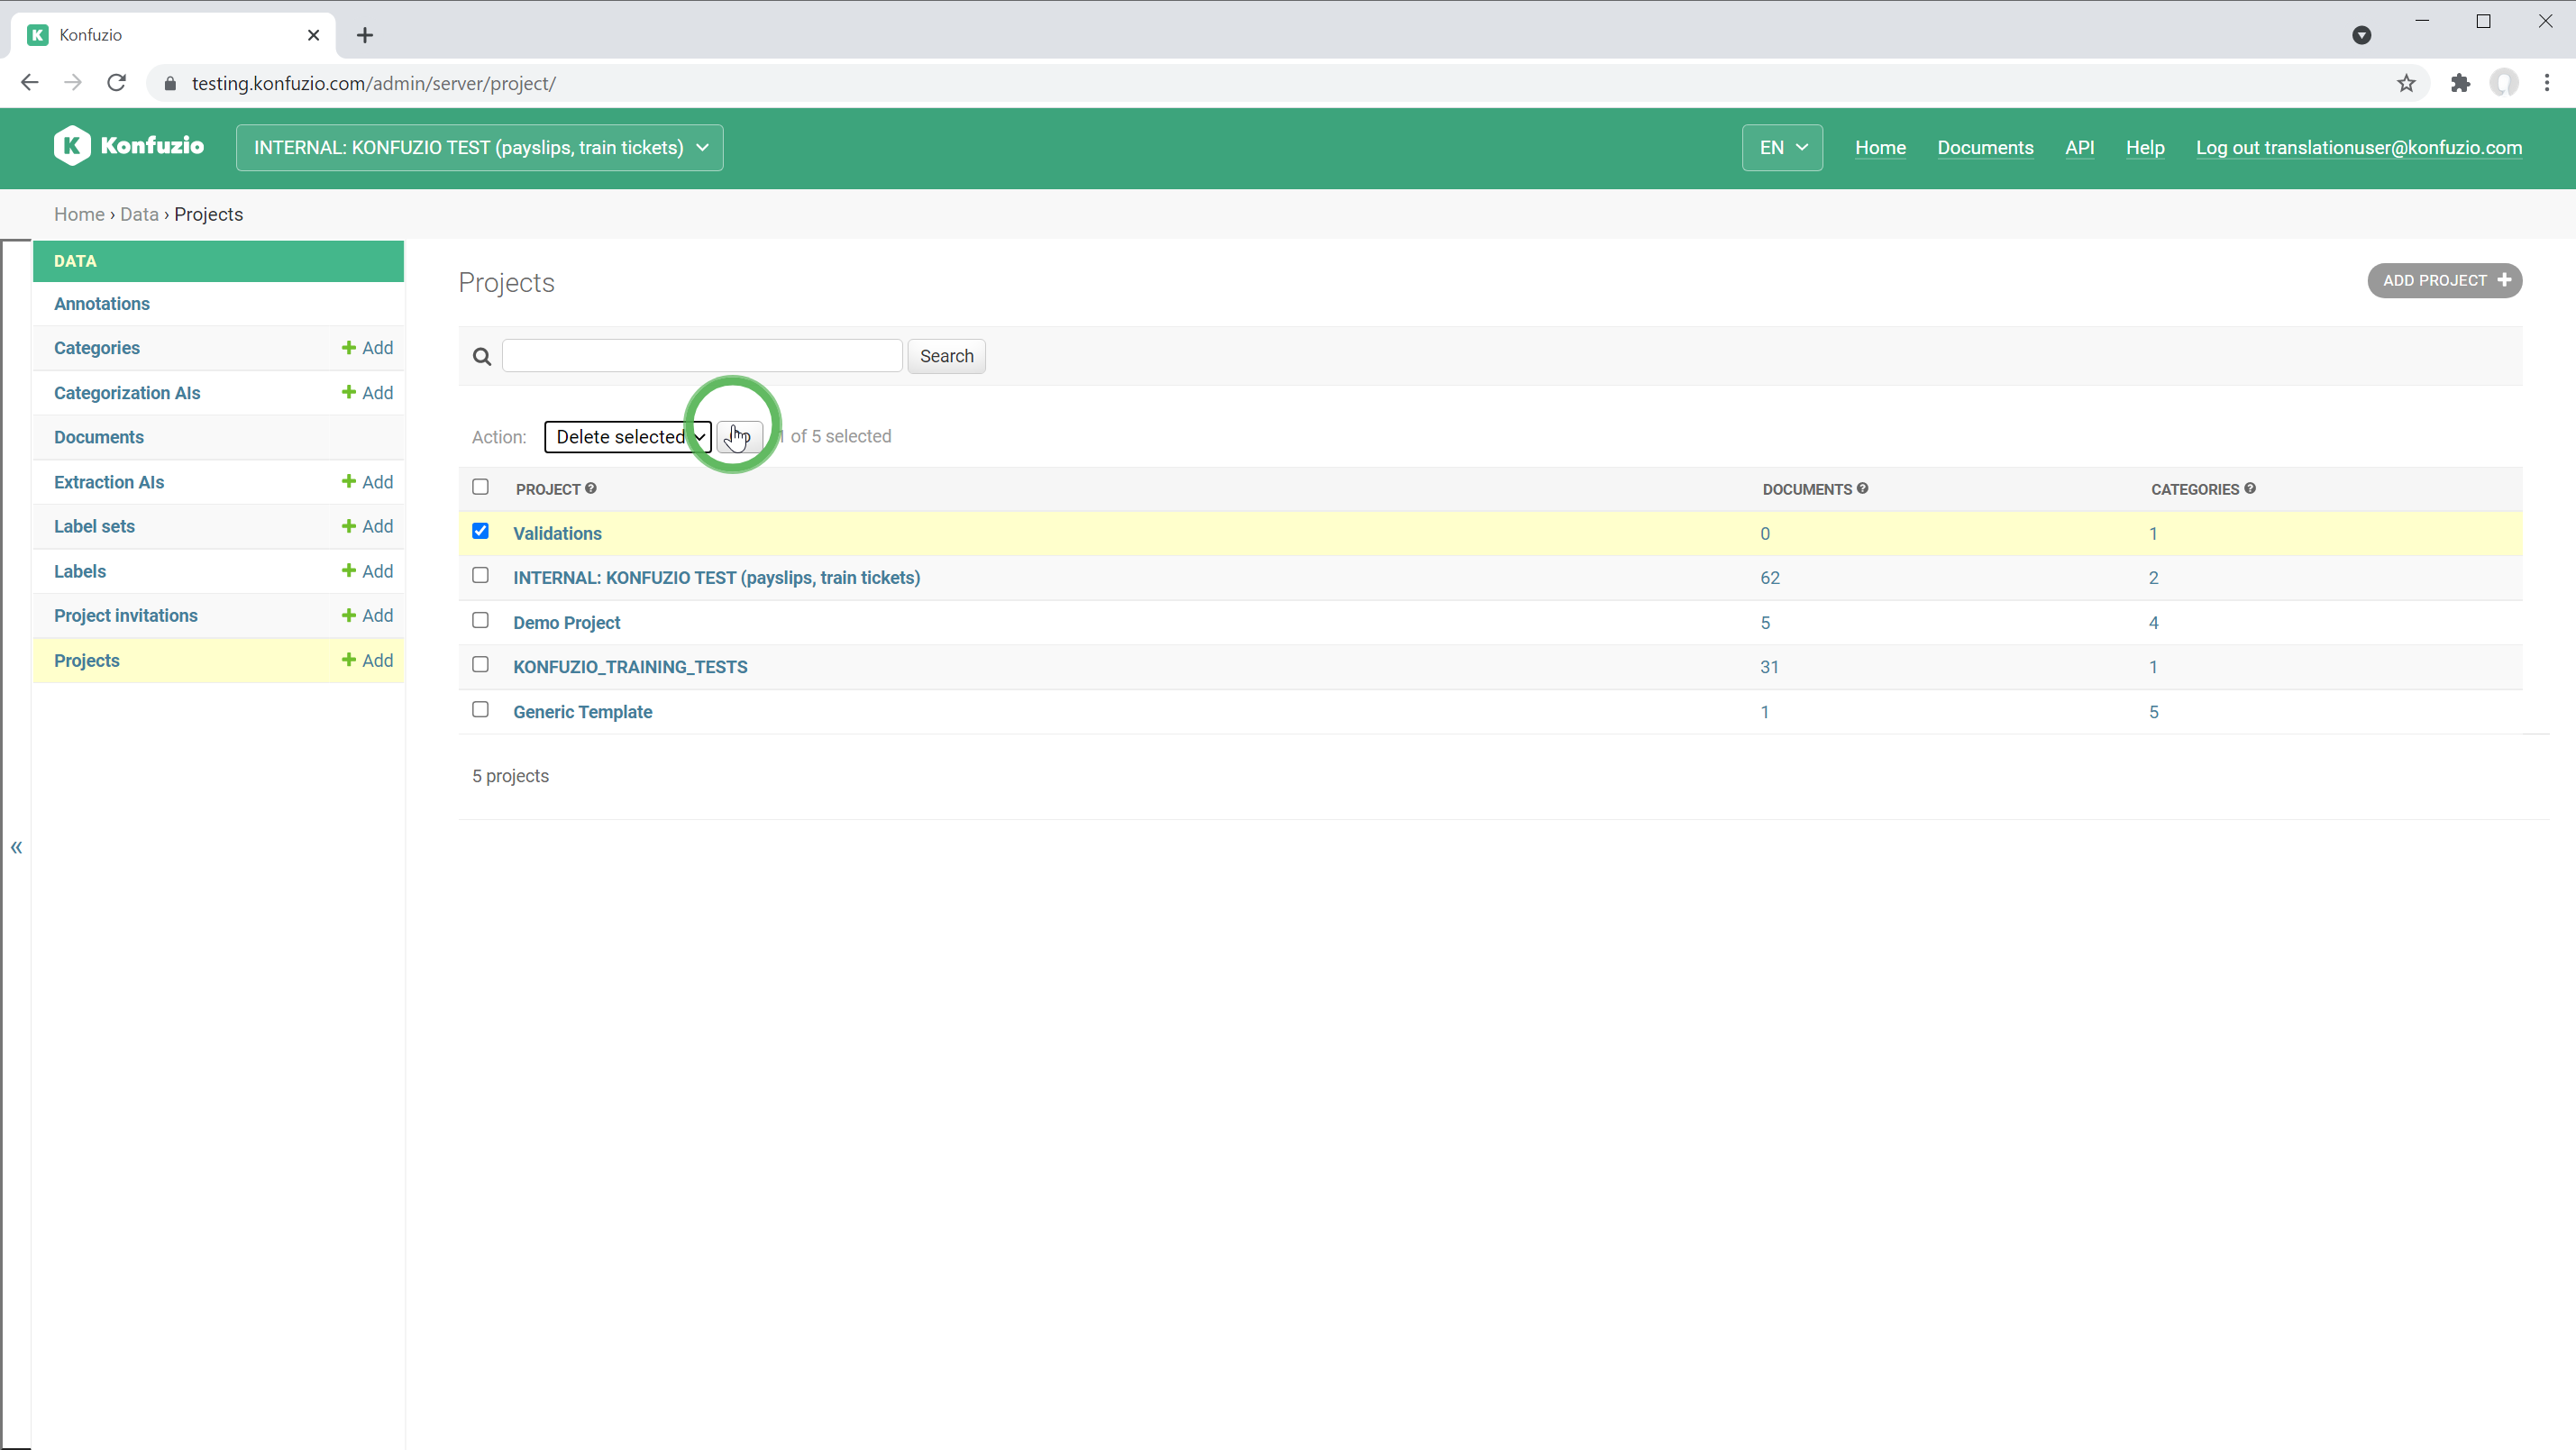
Task: Open the Validations project
Action: [557, 534]
